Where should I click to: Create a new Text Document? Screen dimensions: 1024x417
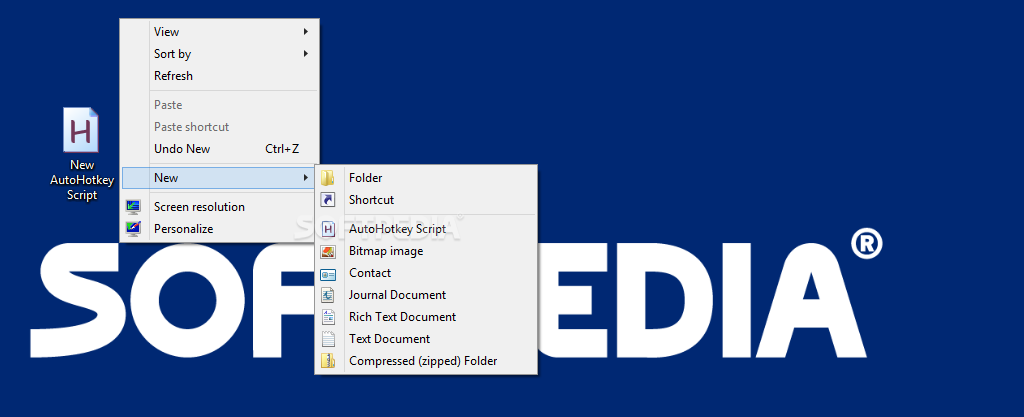[x=426, y=339]
